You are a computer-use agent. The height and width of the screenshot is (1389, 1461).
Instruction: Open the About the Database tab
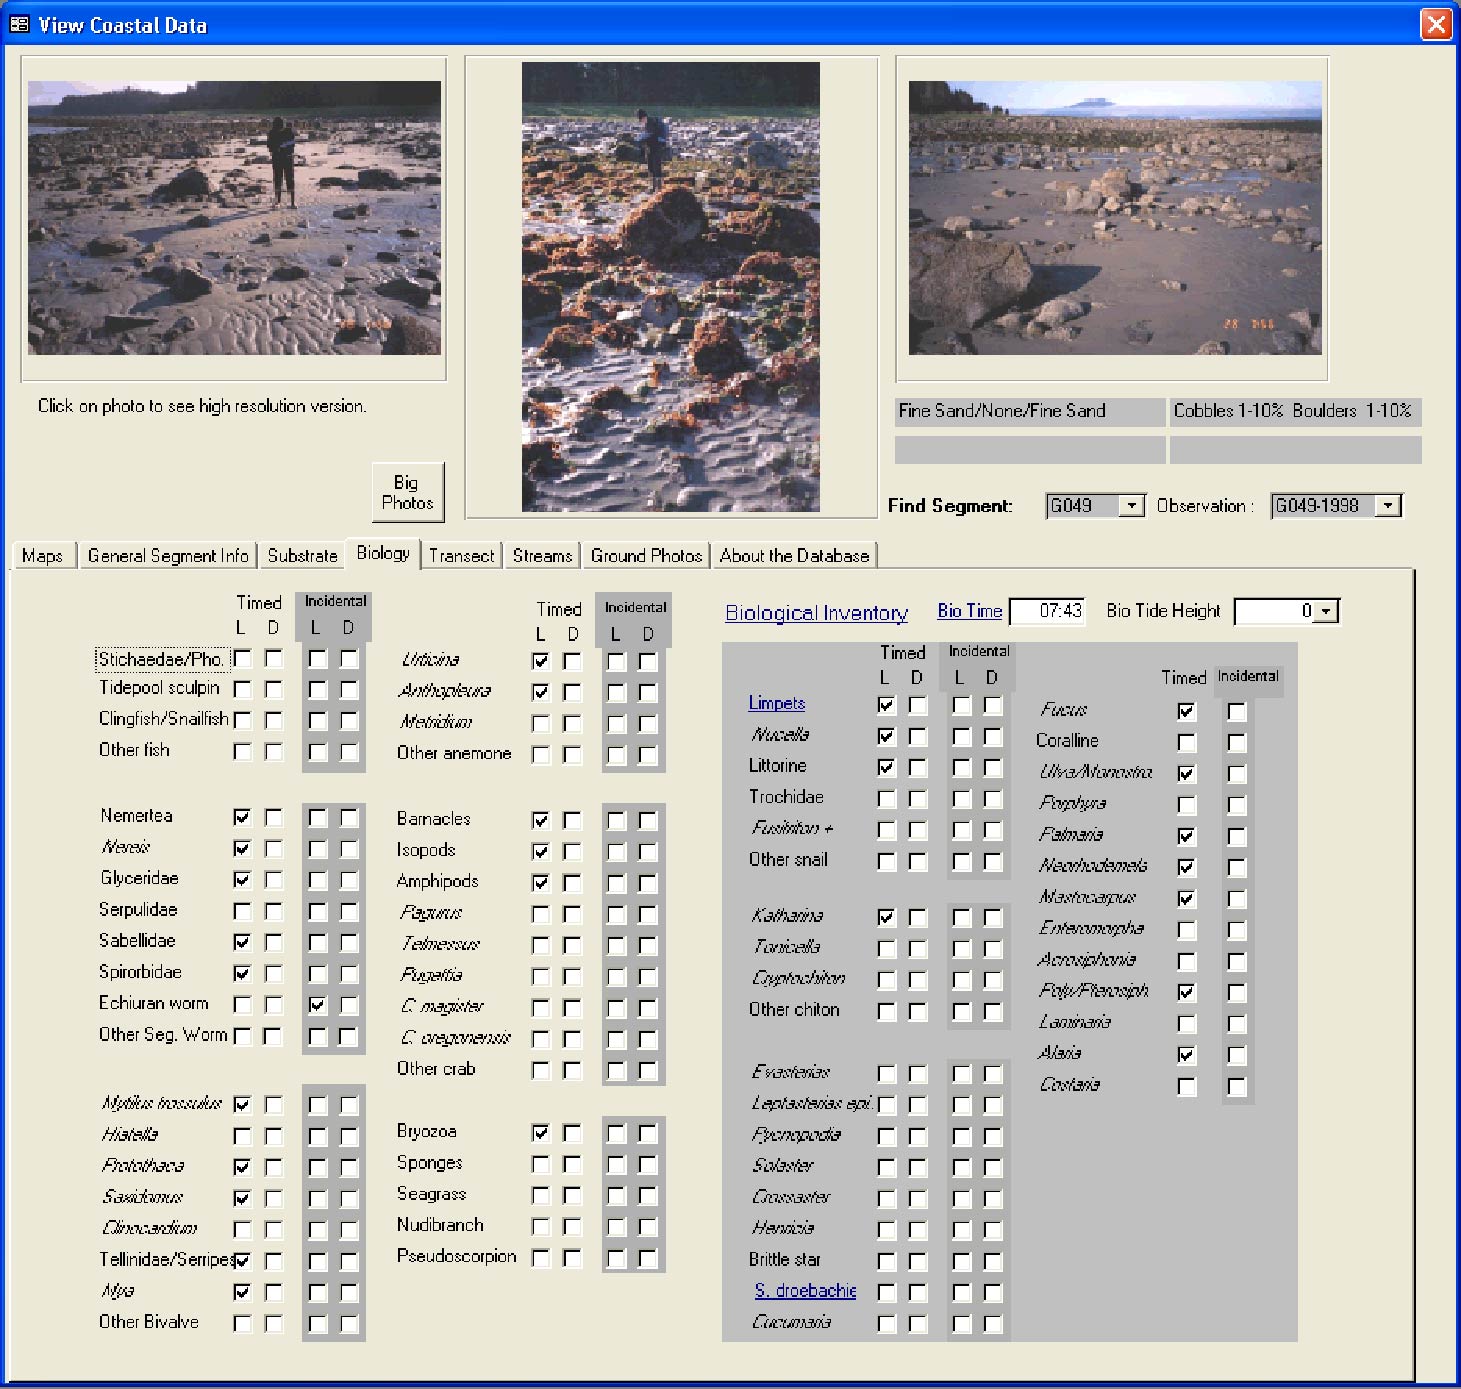coord(794,556)
